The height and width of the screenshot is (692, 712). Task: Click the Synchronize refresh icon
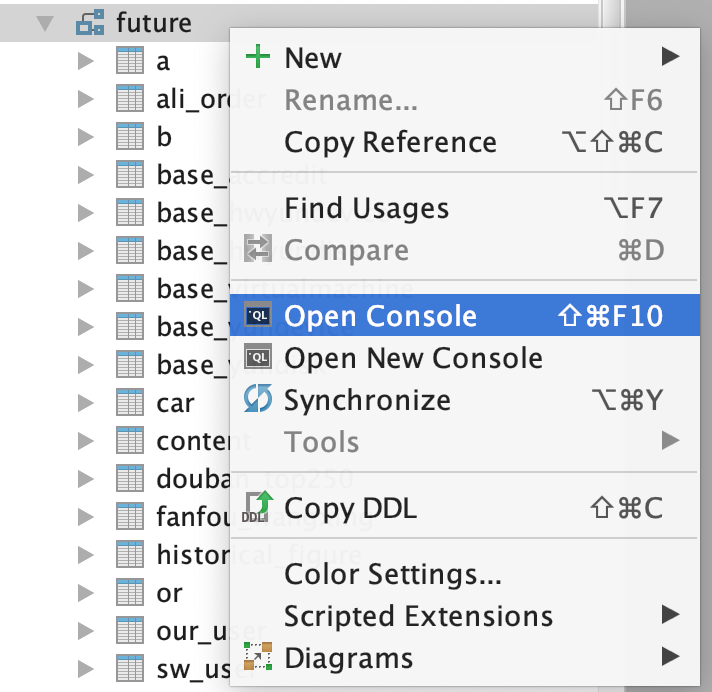pos(258,400)
